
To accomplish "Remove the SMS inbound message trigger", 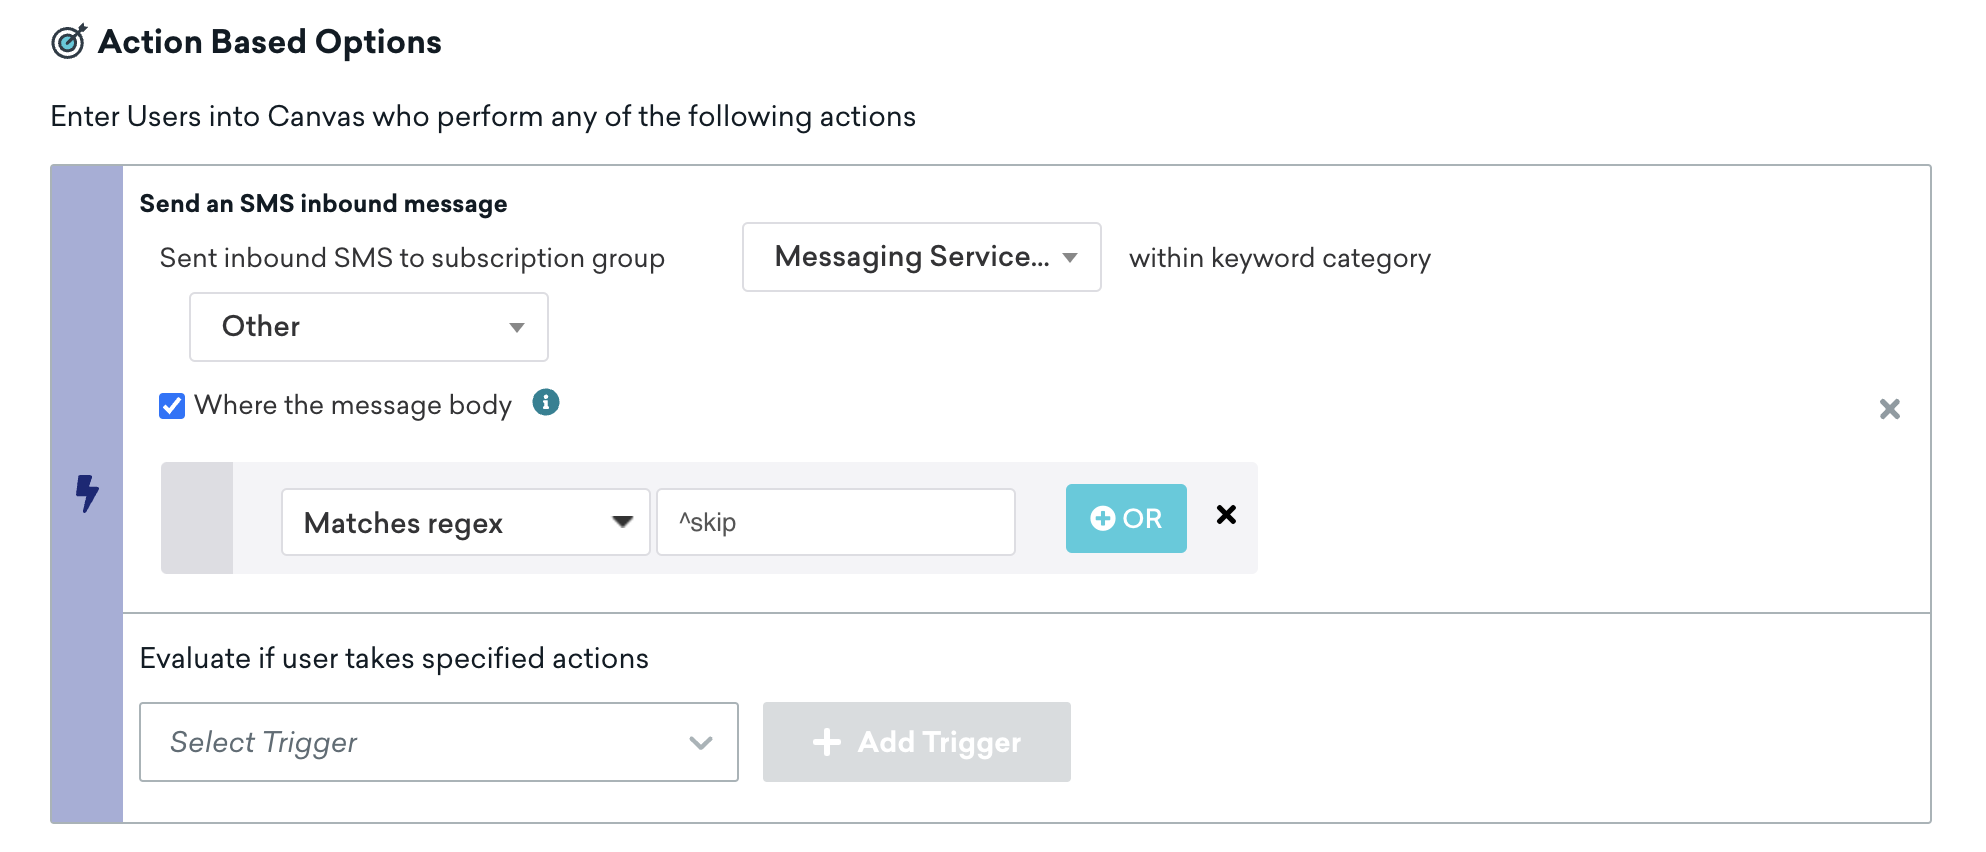I will click(1889, 409).
